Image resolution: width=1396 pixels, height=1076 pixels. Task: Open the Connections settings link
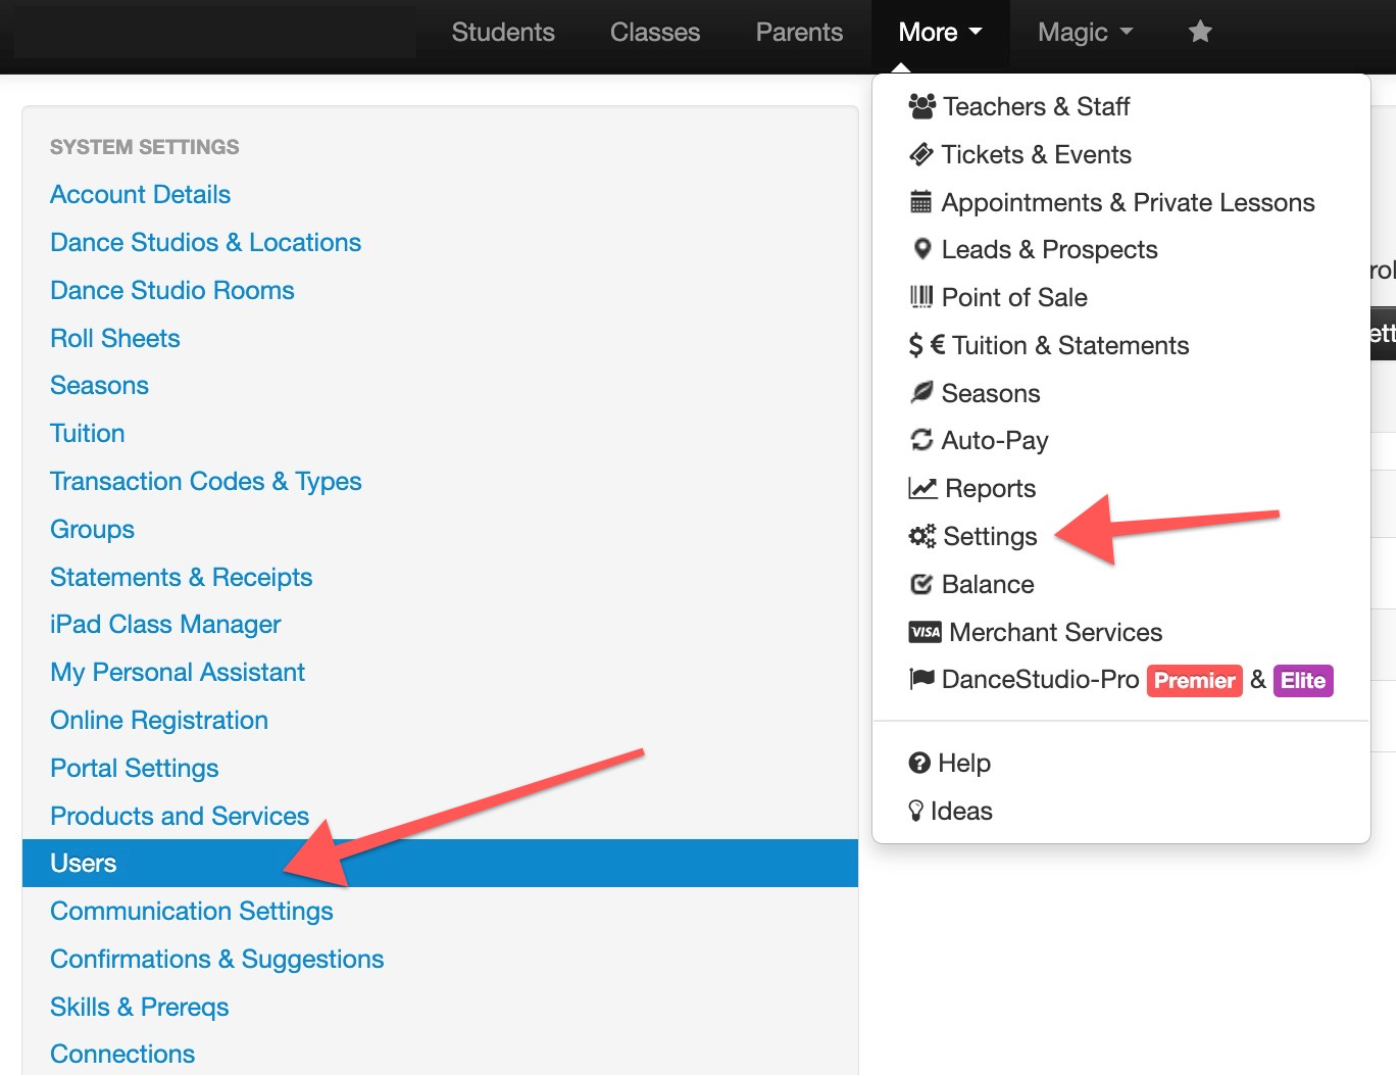[122, 1054]
